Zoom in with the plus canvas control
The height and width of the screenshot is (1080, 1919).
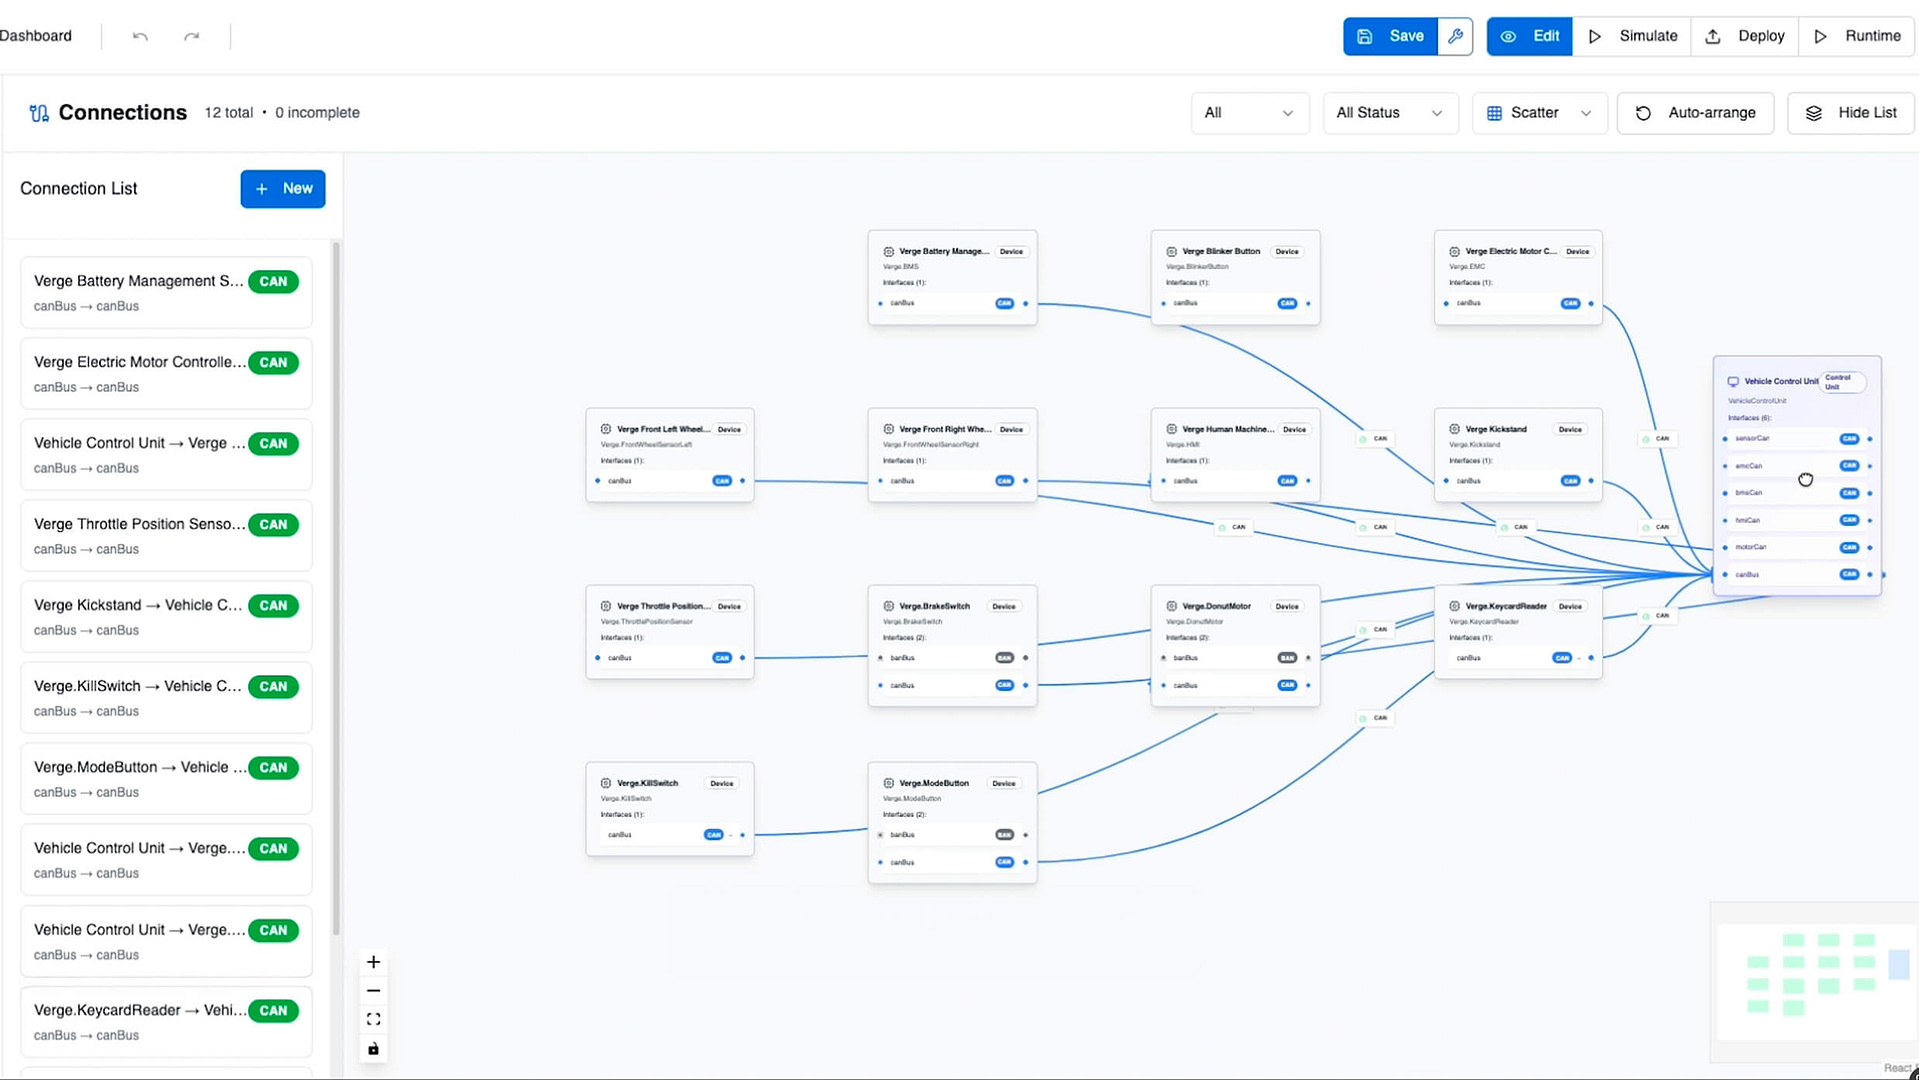click(x=373, y=962)
